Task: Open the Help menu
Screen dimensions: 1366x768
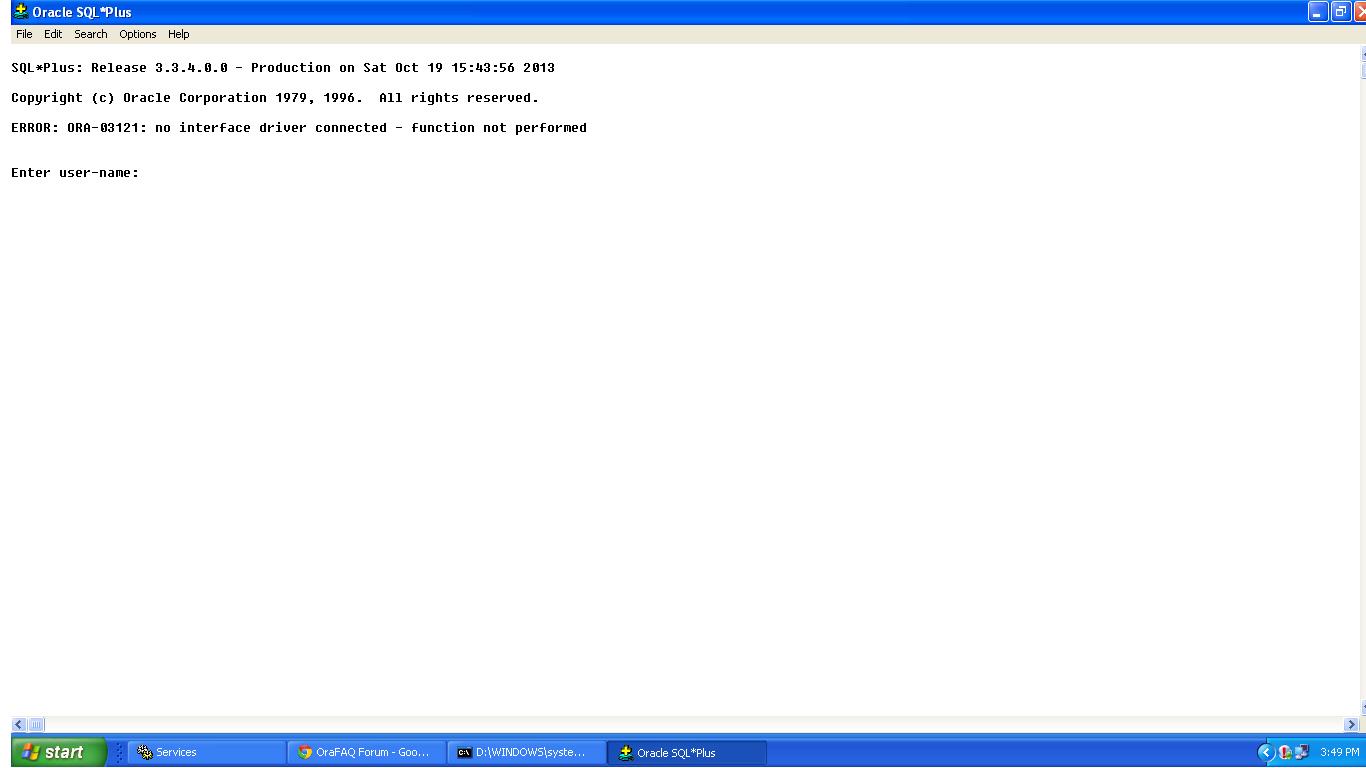Action: [178, 34]
